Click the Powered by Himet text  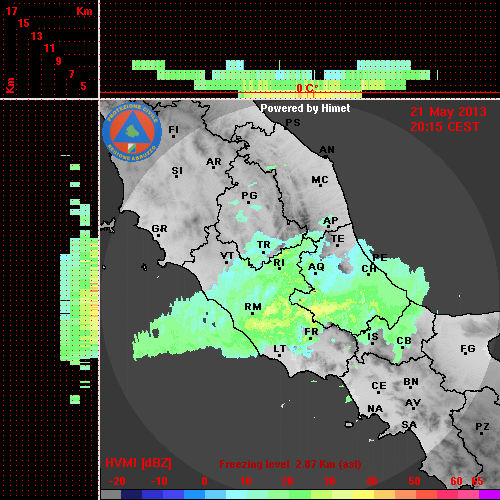pyautogui.click(x=305, y=108)
